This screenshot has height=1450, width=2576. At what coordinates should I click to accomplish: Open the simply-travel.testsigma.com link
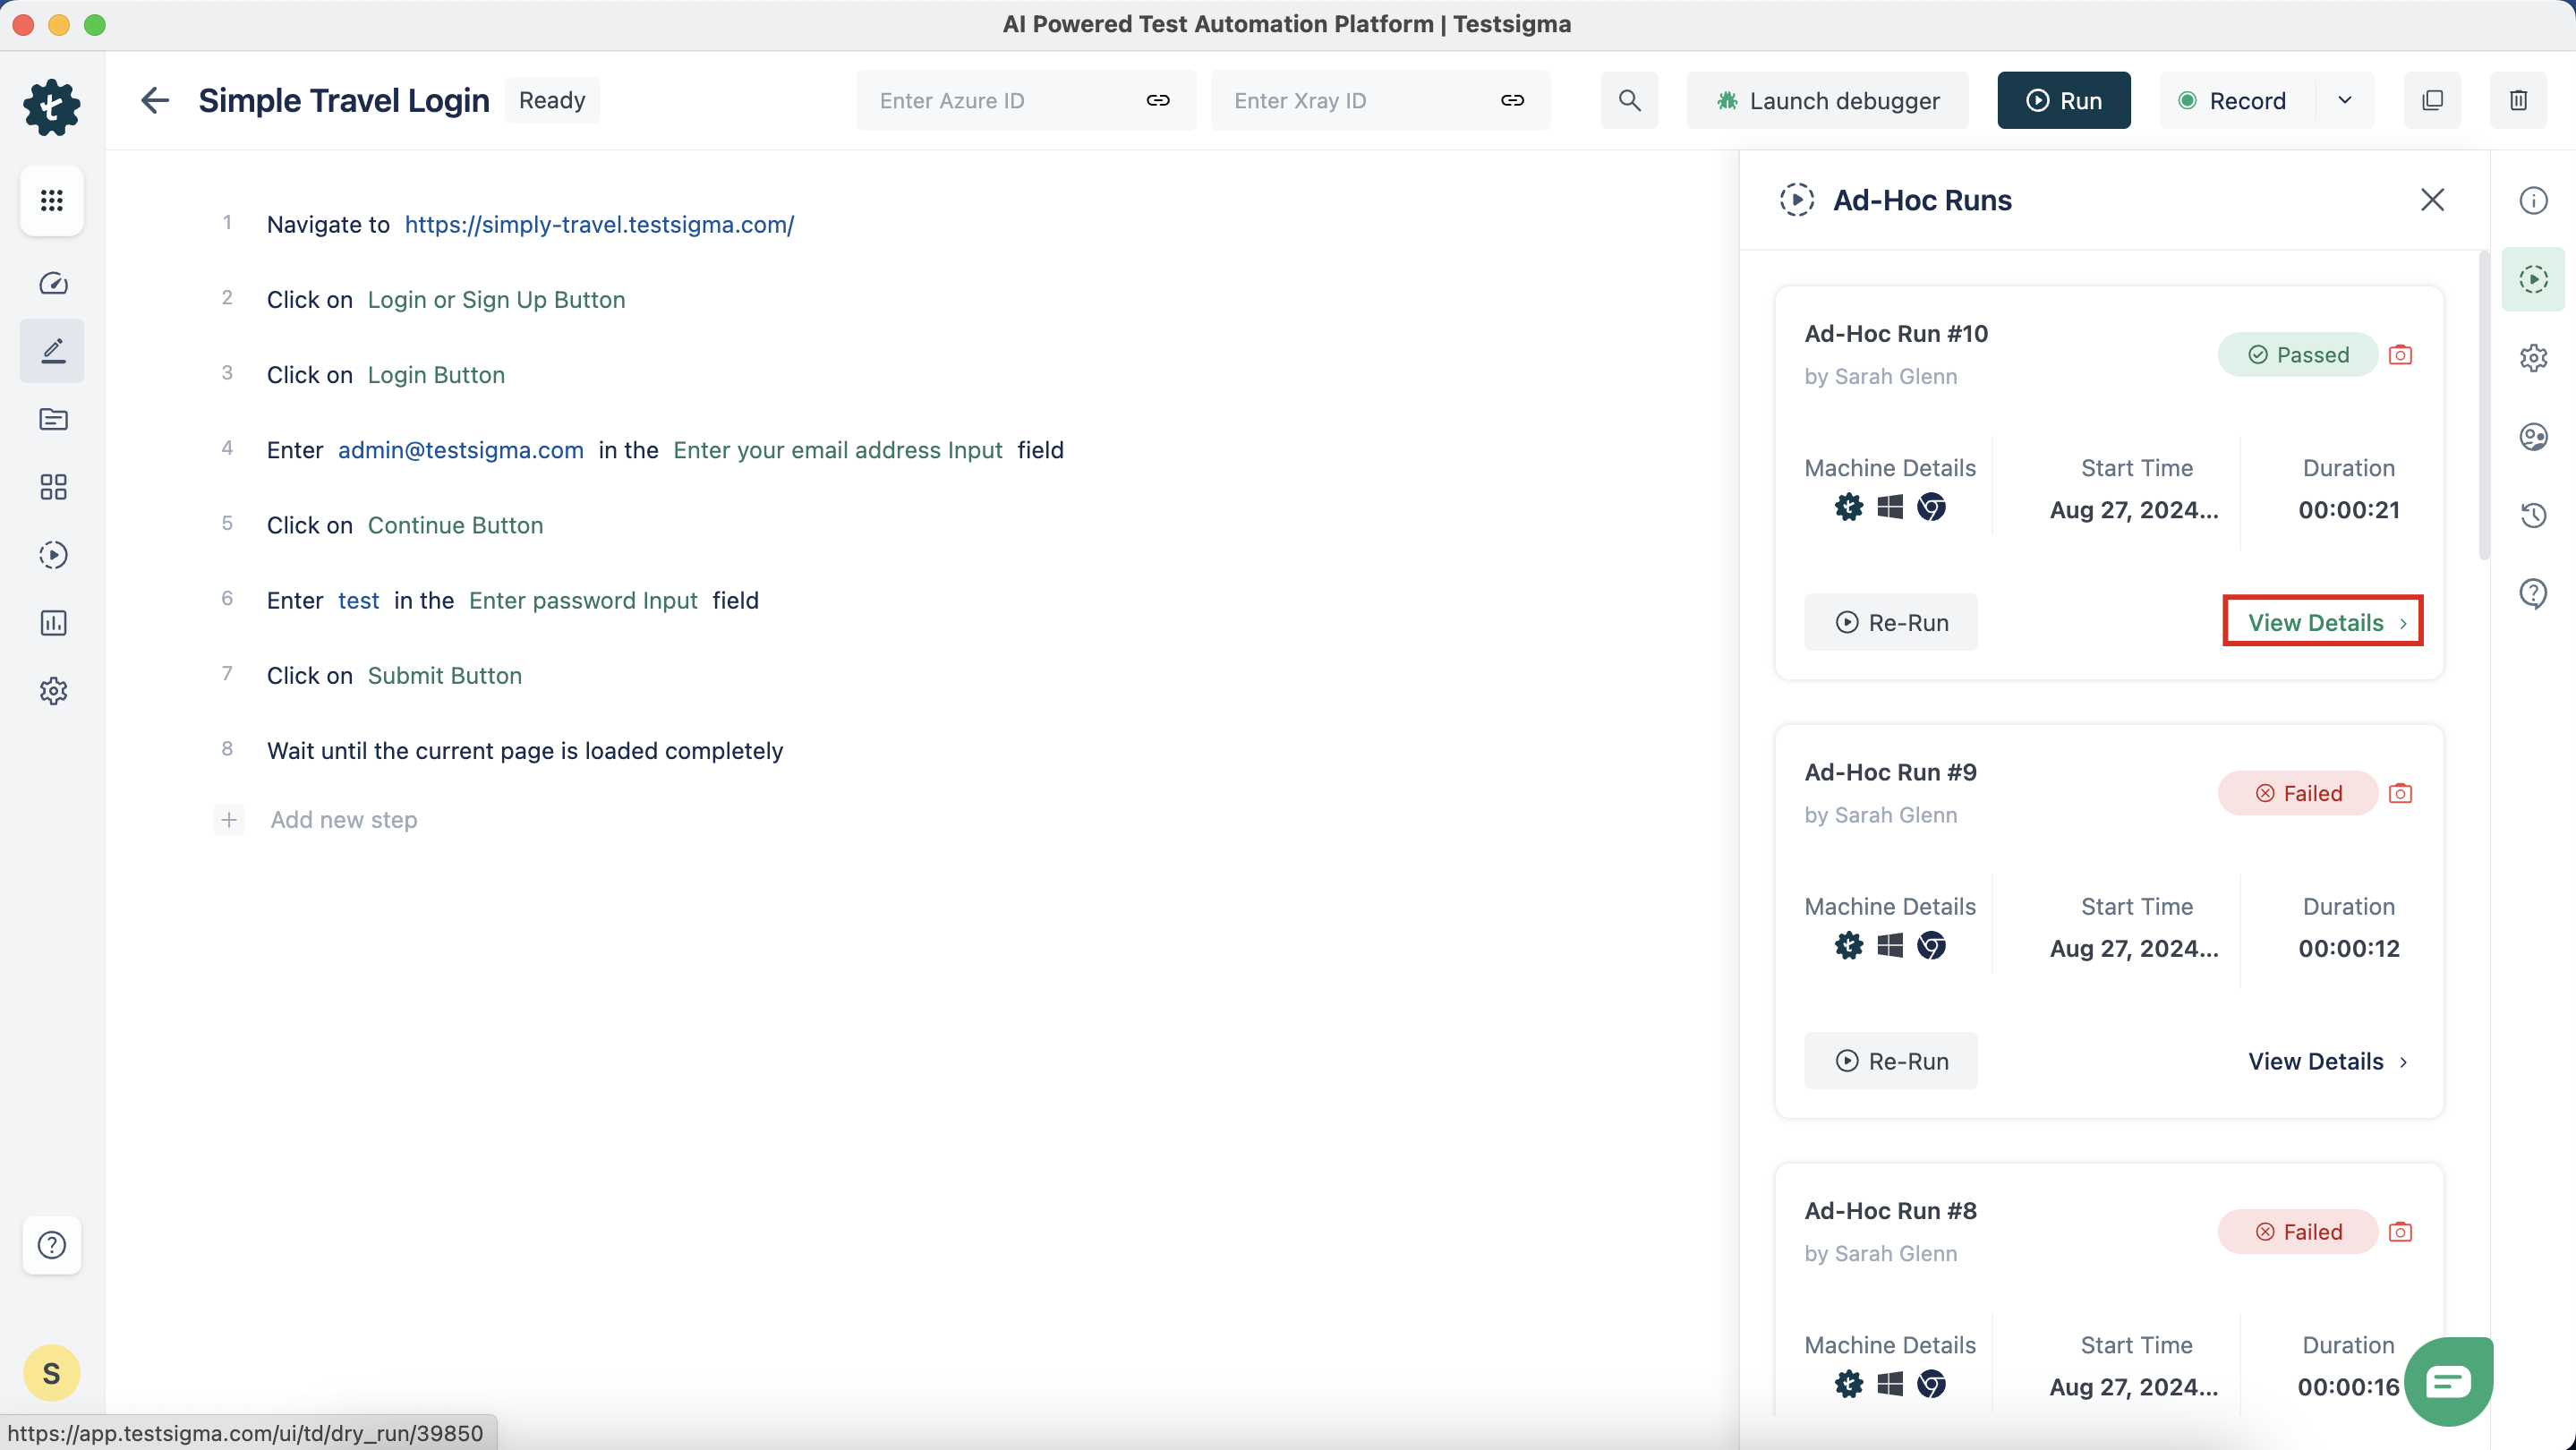pyautogui.click(x=599, y=224)
